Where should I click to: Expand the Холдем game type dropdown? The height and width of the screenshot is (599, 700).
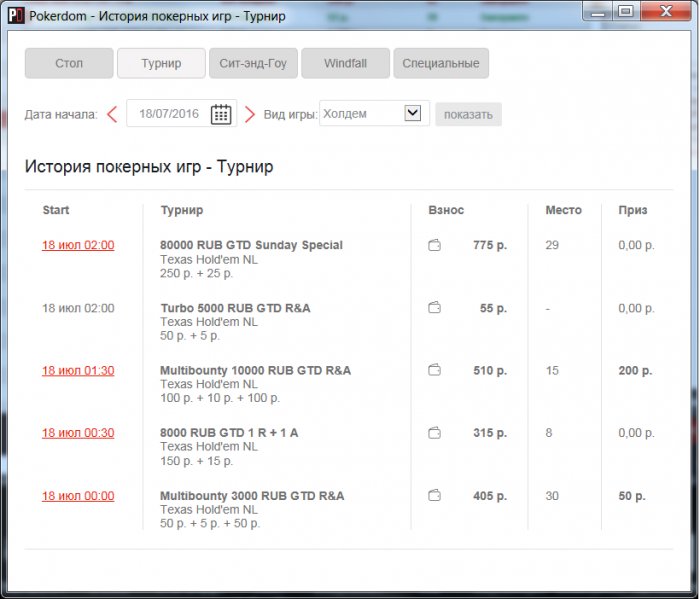point(412,114)
